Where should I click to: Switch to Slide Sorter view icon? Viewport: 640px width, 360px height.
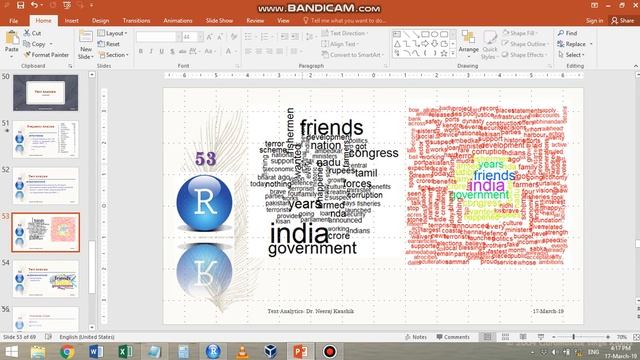505,337
